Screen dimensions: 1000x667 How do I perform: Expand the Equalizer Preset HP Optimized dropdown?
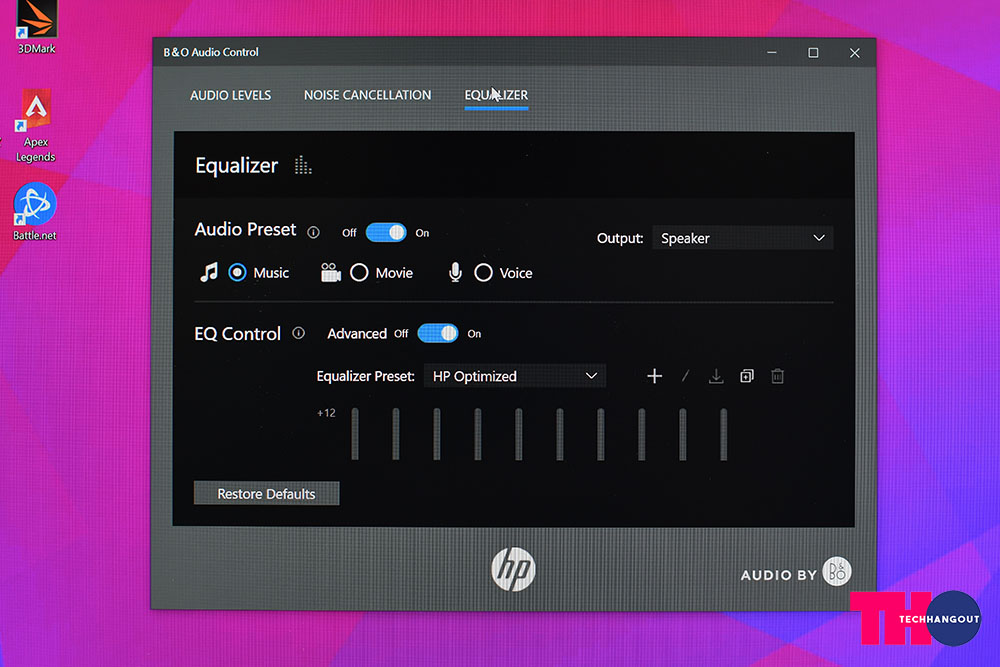point(515,376)
